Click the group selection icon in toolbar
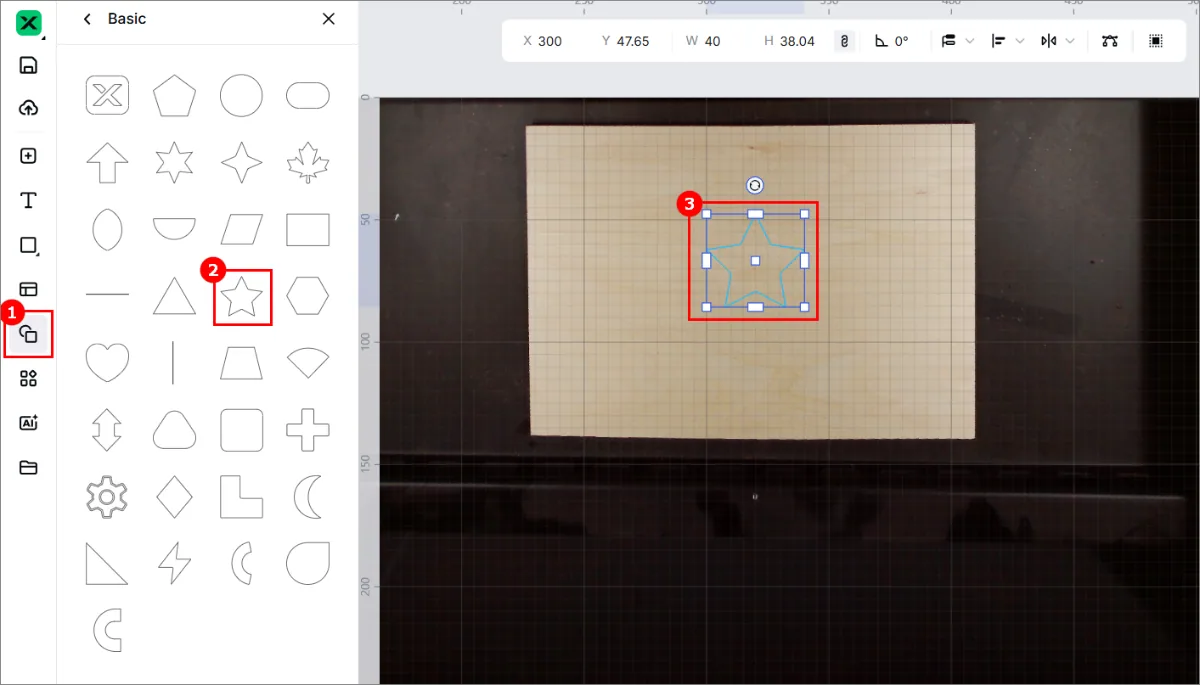The image size is (1200, 685). 1156,41
